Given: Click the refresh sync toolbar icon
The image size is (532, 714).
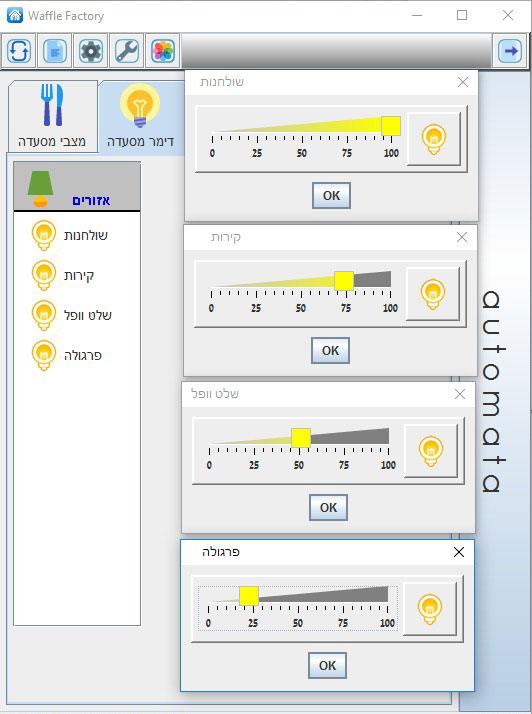Looking at the screenshot, I should tap(18, 51).
